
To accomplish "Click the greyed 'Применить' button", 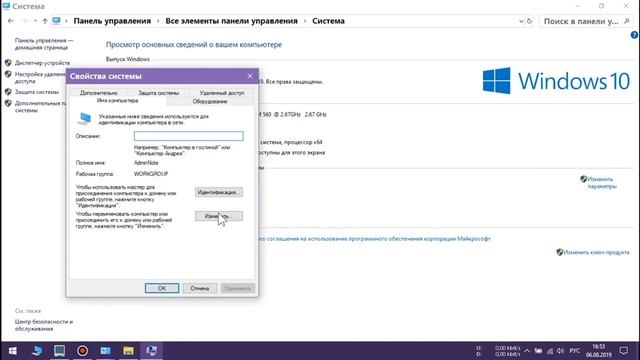I will pos(238,288).
